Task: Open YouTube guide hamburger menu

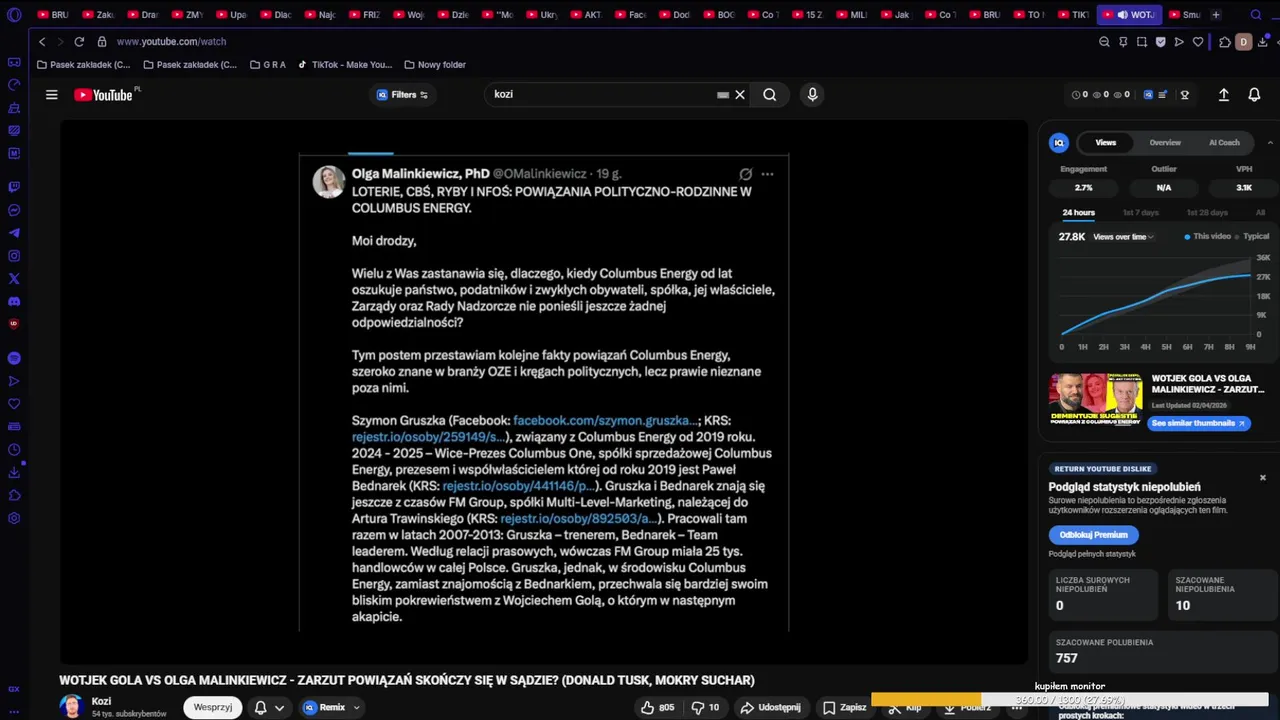Action: (51, 95)
